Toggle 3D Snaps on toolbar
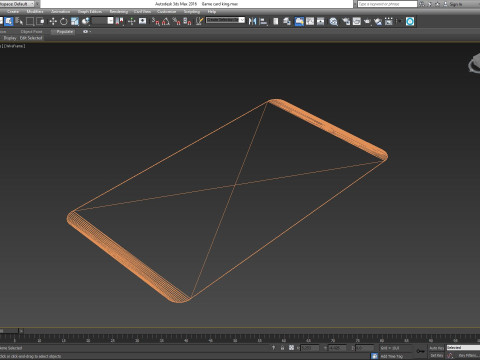 click(156, 22)
